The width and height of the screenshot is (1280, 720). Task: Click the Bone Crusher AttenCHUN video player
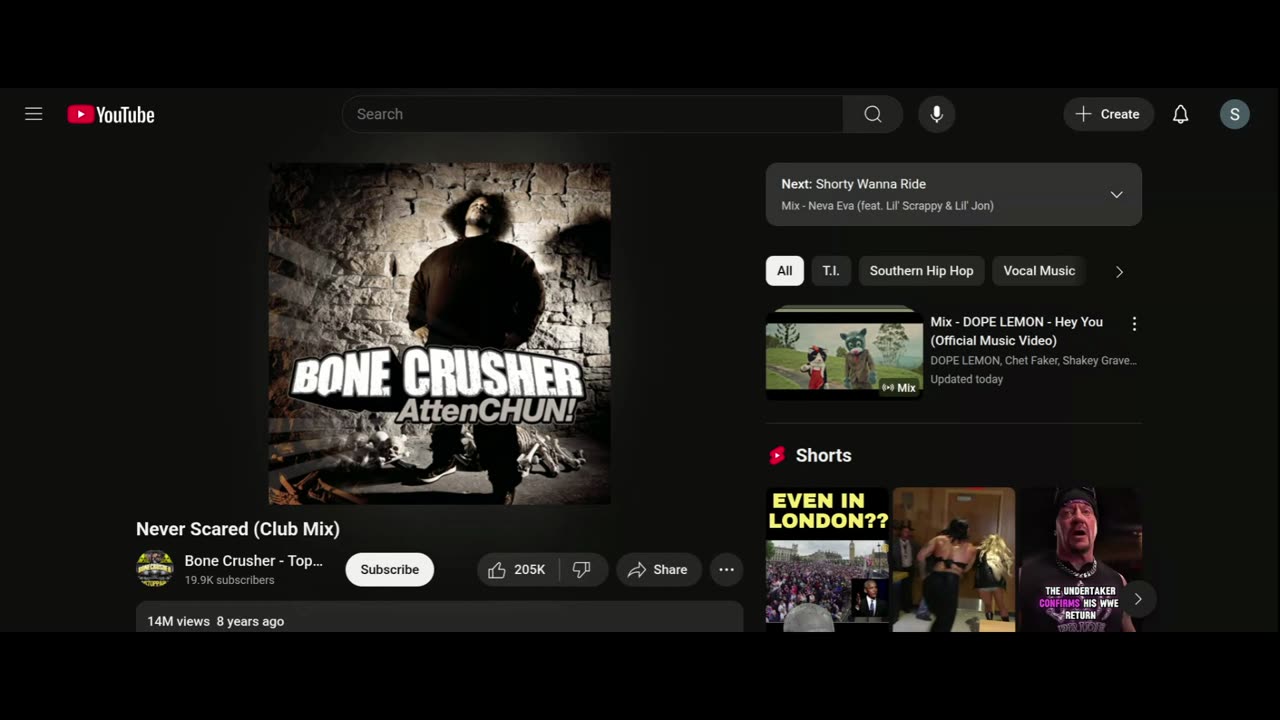[440, 333]
